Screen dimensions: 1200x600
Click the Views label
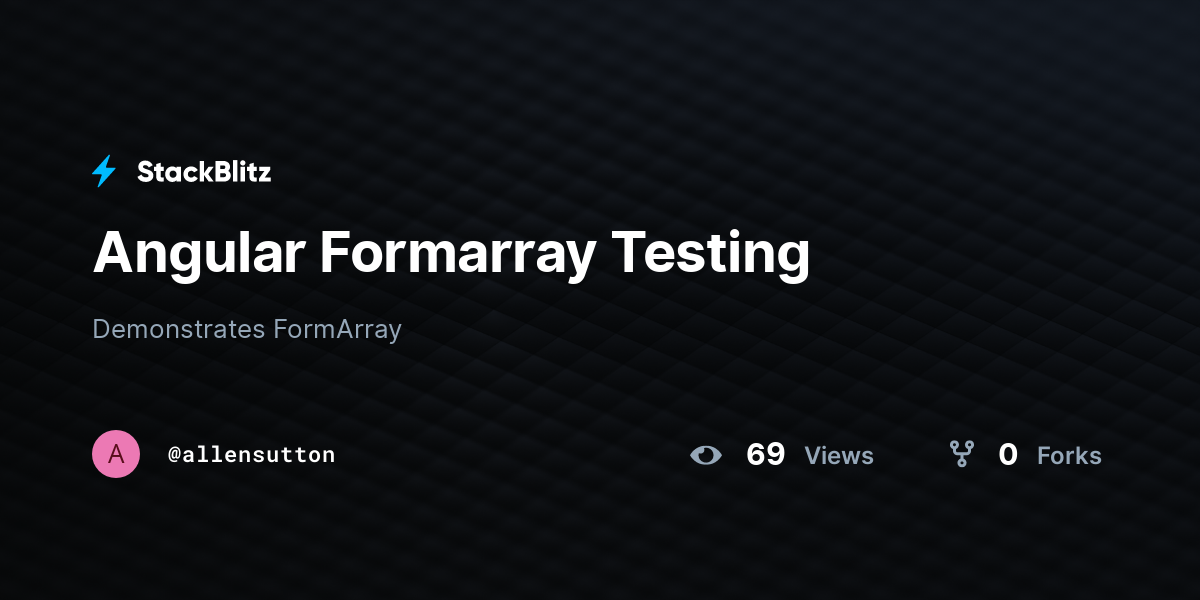(x=839, y=456)
